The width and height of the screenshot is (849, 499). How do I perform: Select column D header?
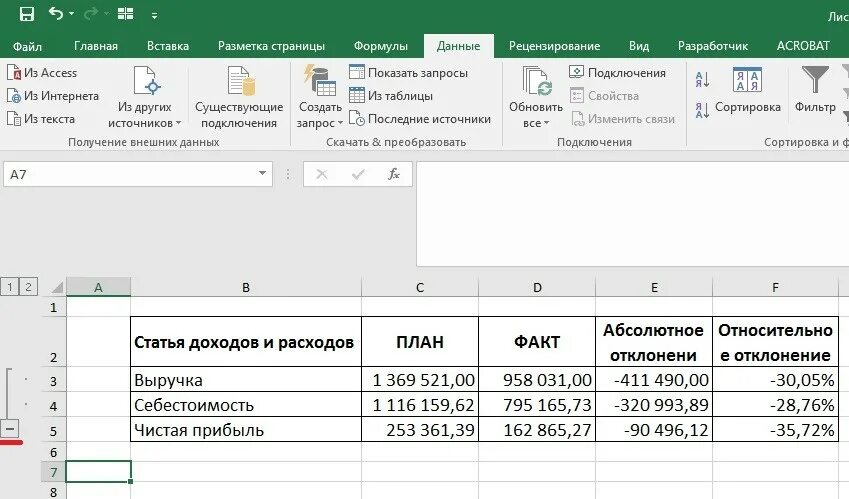[537, 287]
